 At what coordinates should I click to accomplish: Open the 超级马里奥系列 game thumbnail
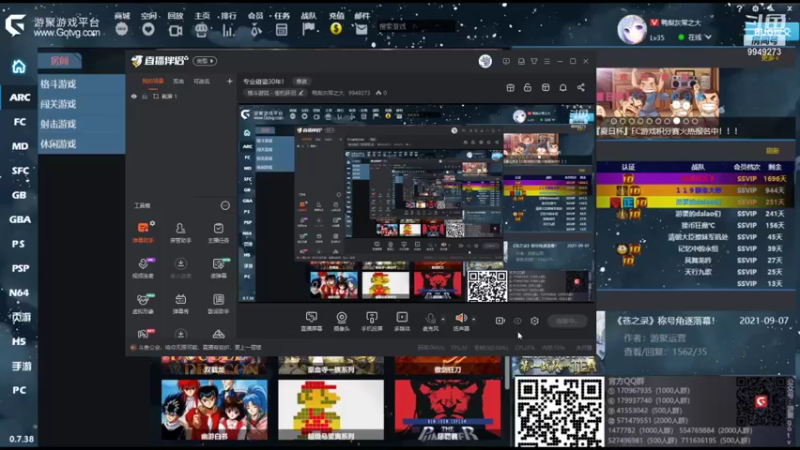click(x=331, y=410)
